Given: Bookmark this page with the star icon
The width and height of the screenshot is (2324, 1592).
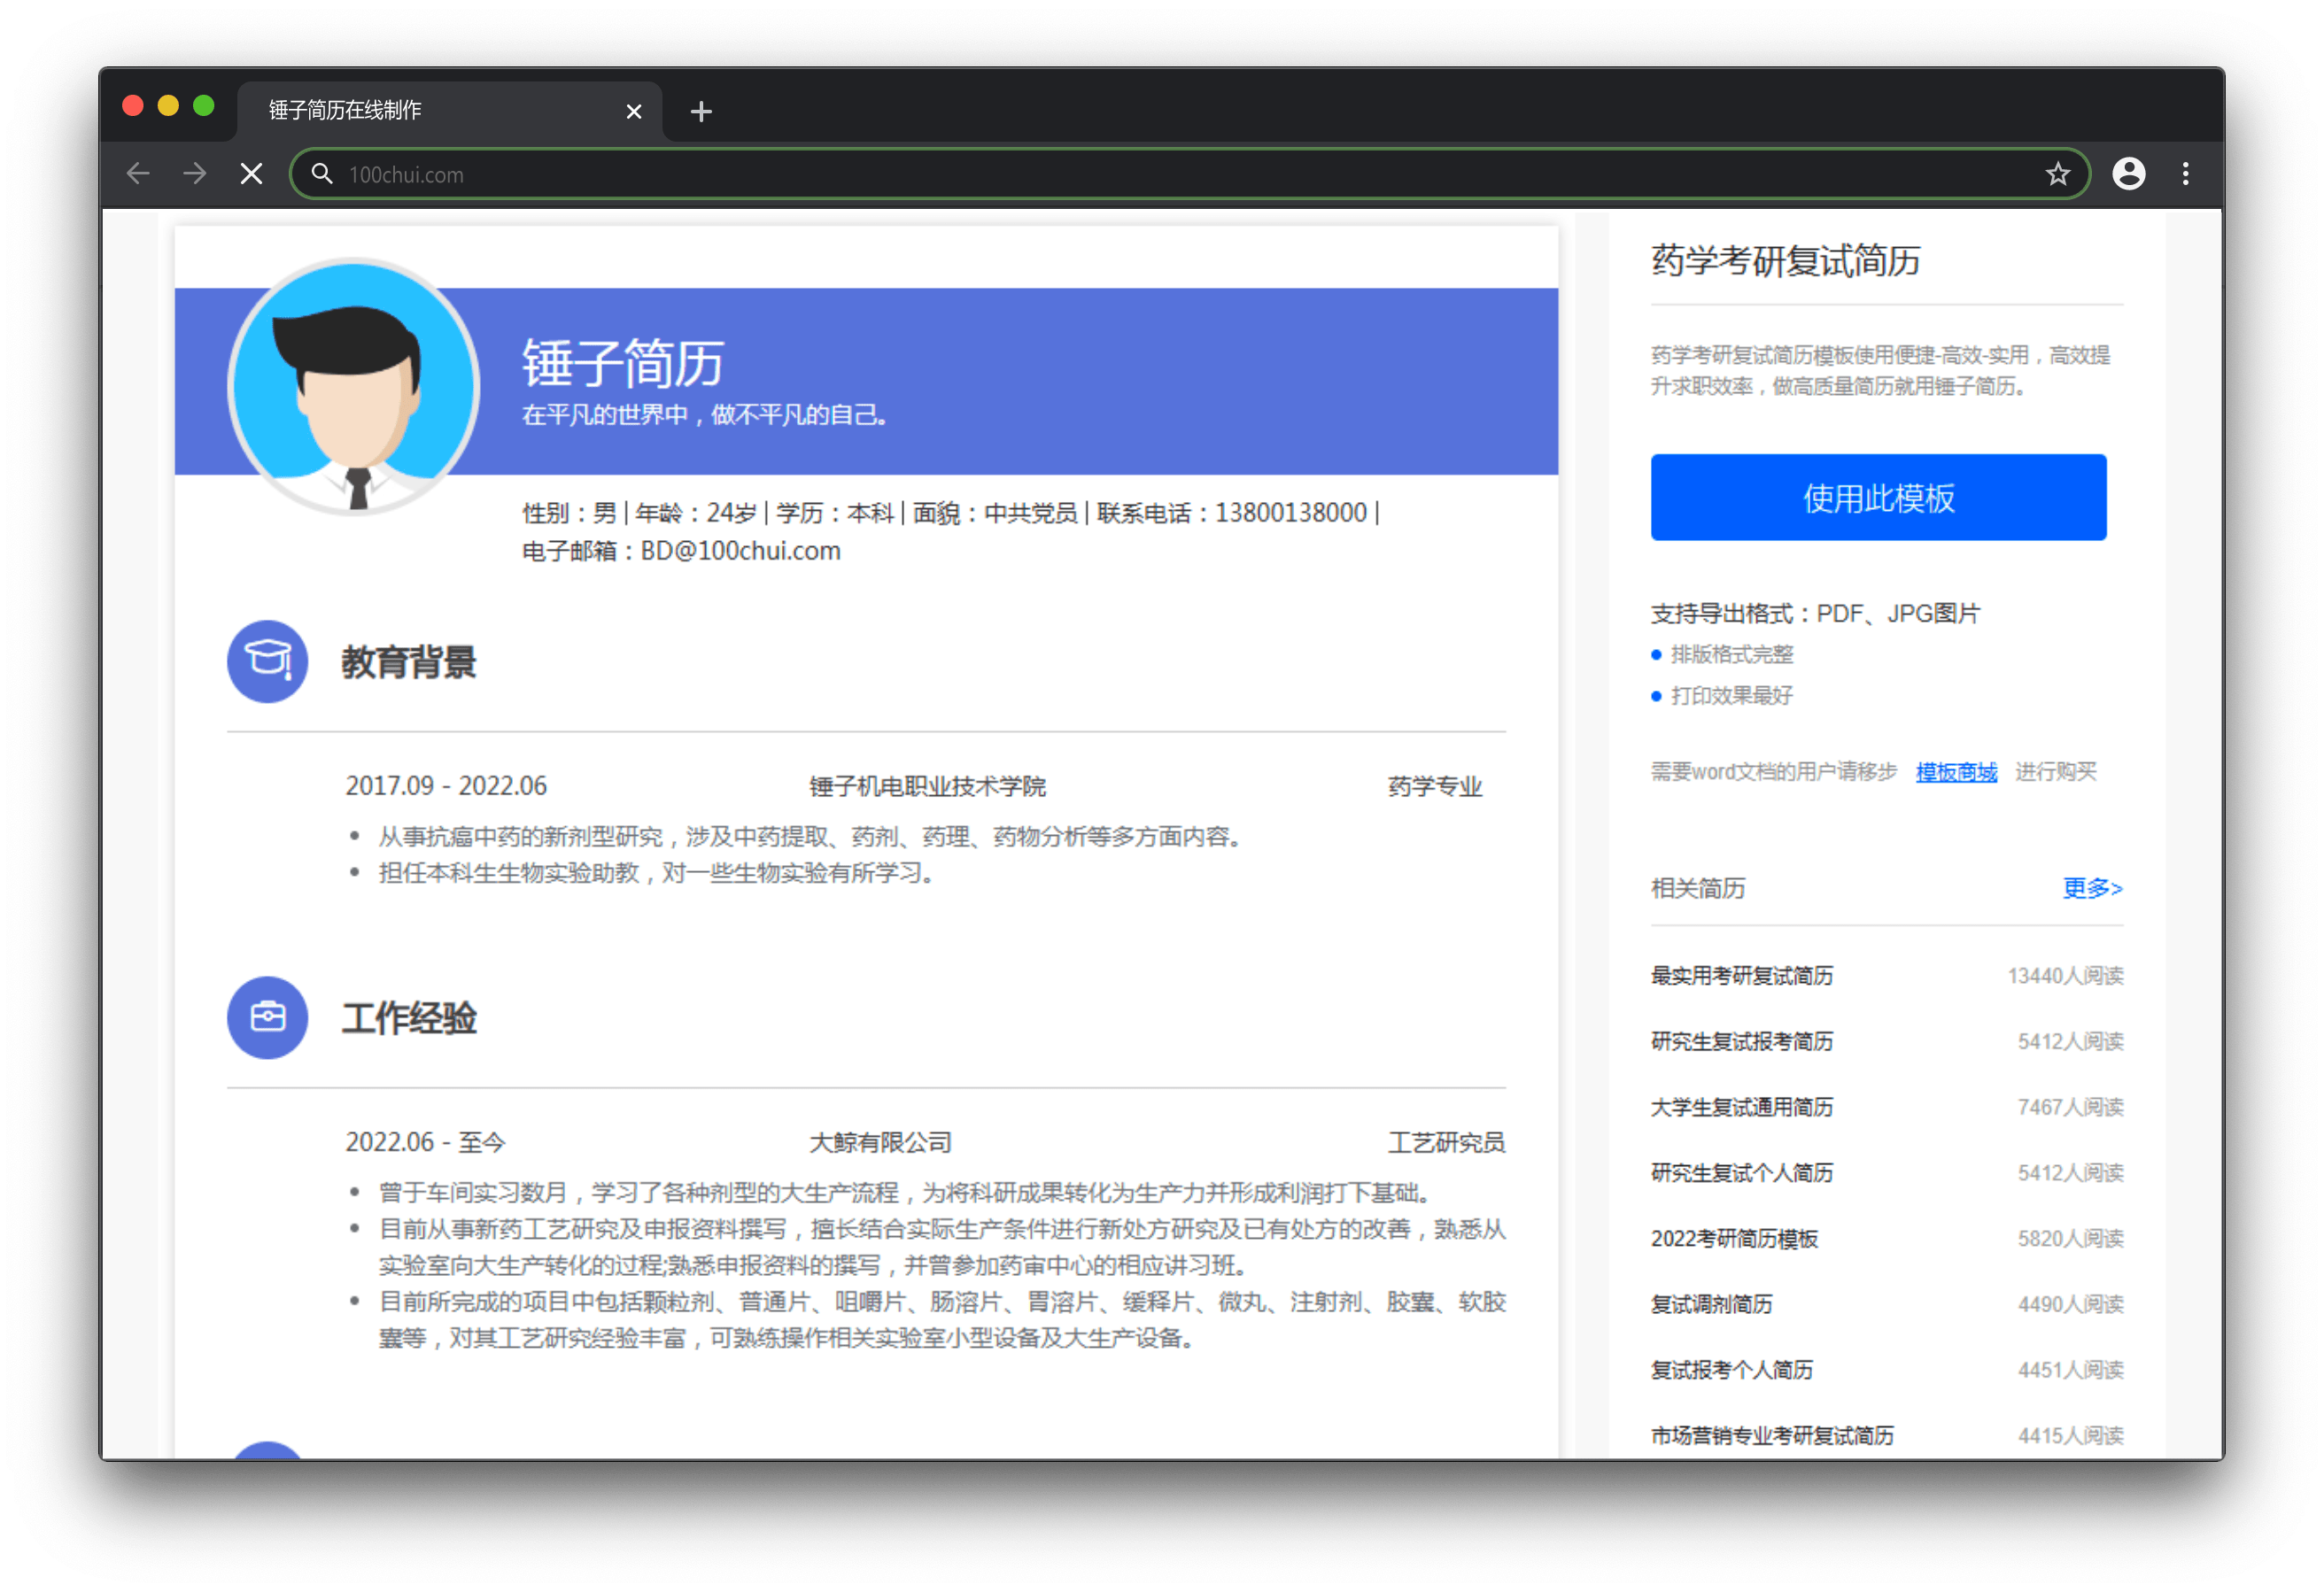Looking at the screenshot, I should point(2057,174).
